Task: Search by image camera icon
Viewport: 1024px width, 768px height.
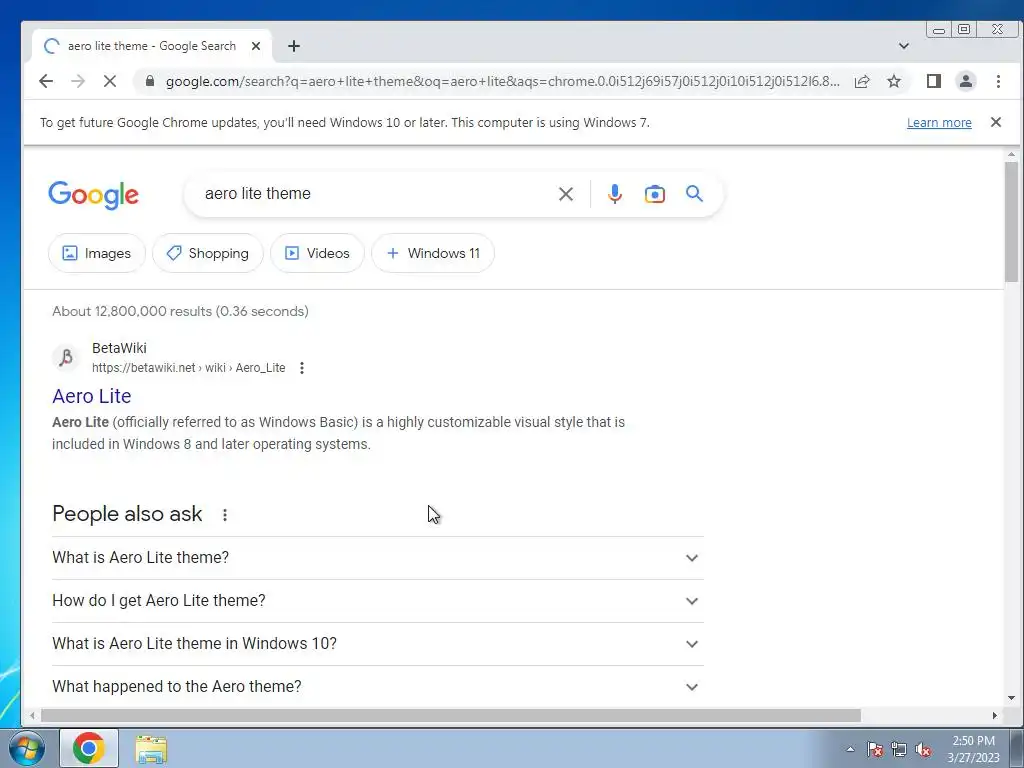Action: [x=654, y=194]
